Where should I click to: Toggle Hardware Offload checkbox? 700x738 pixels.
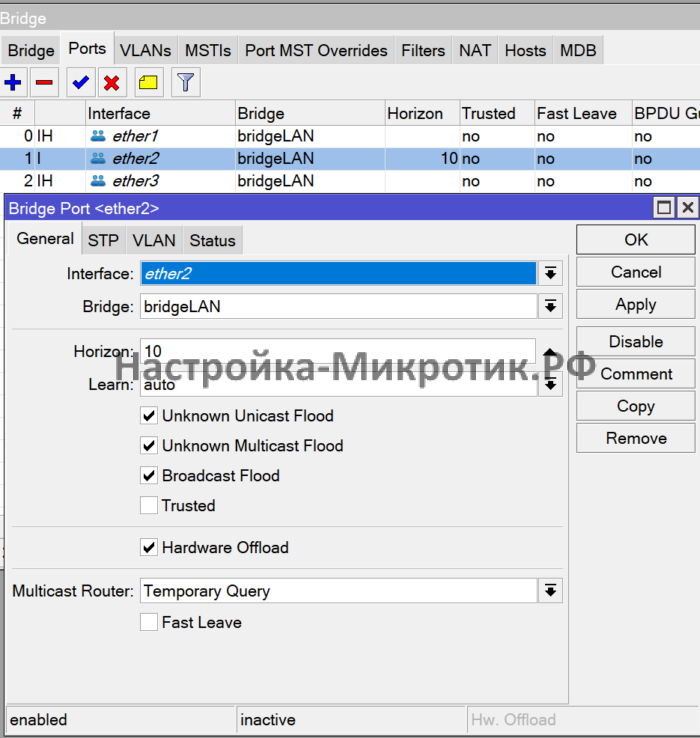point(149,548)
